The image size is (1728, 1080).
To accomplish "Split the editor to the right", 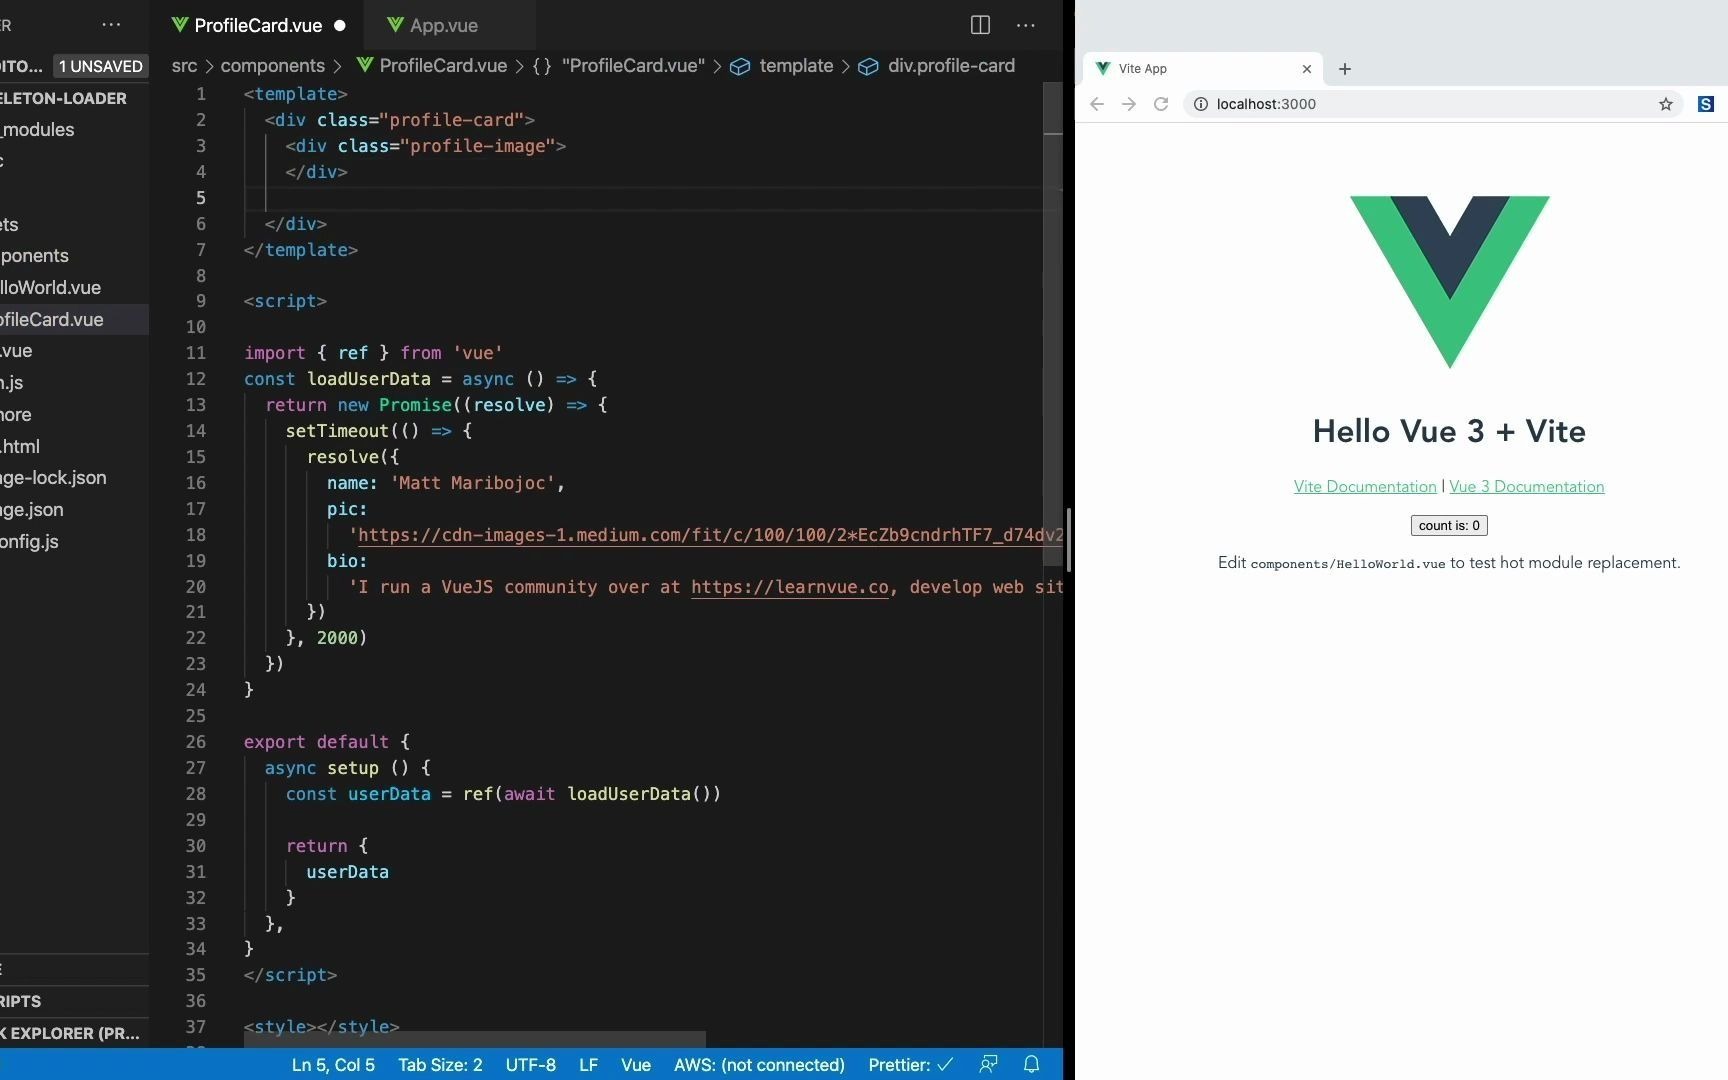I will (x=980, y=25).
